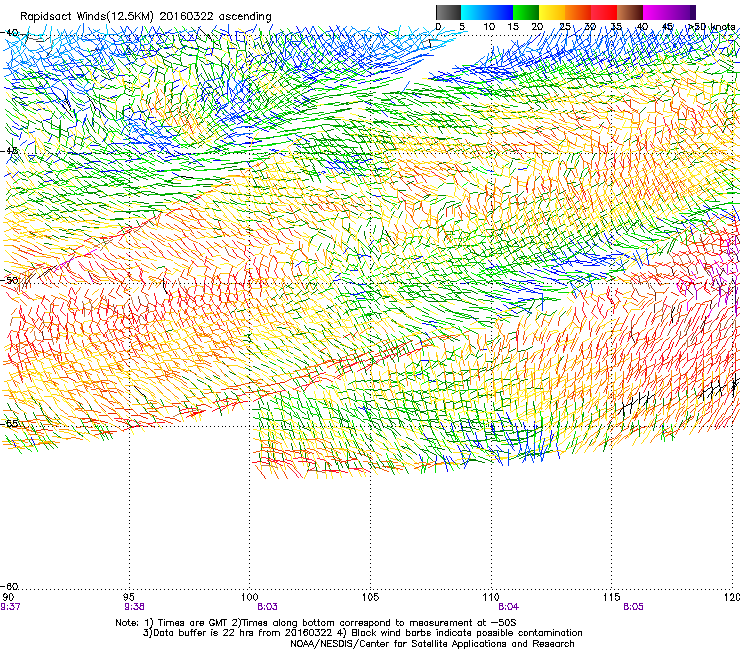Click the 110 longitude label
The height and width of the screenshot is (650, 740).
coord(491,597)
